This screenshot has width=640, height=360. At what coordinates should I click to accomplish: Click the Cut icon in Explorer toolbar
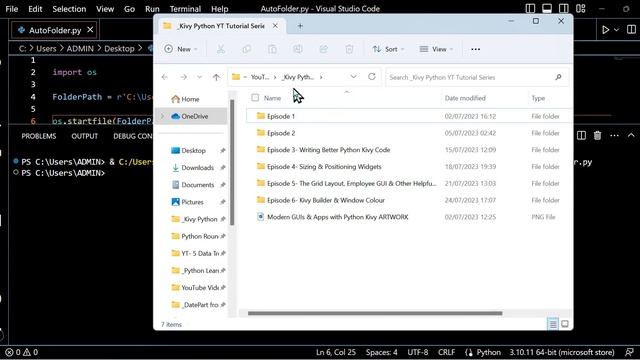(x=221, y=49)
